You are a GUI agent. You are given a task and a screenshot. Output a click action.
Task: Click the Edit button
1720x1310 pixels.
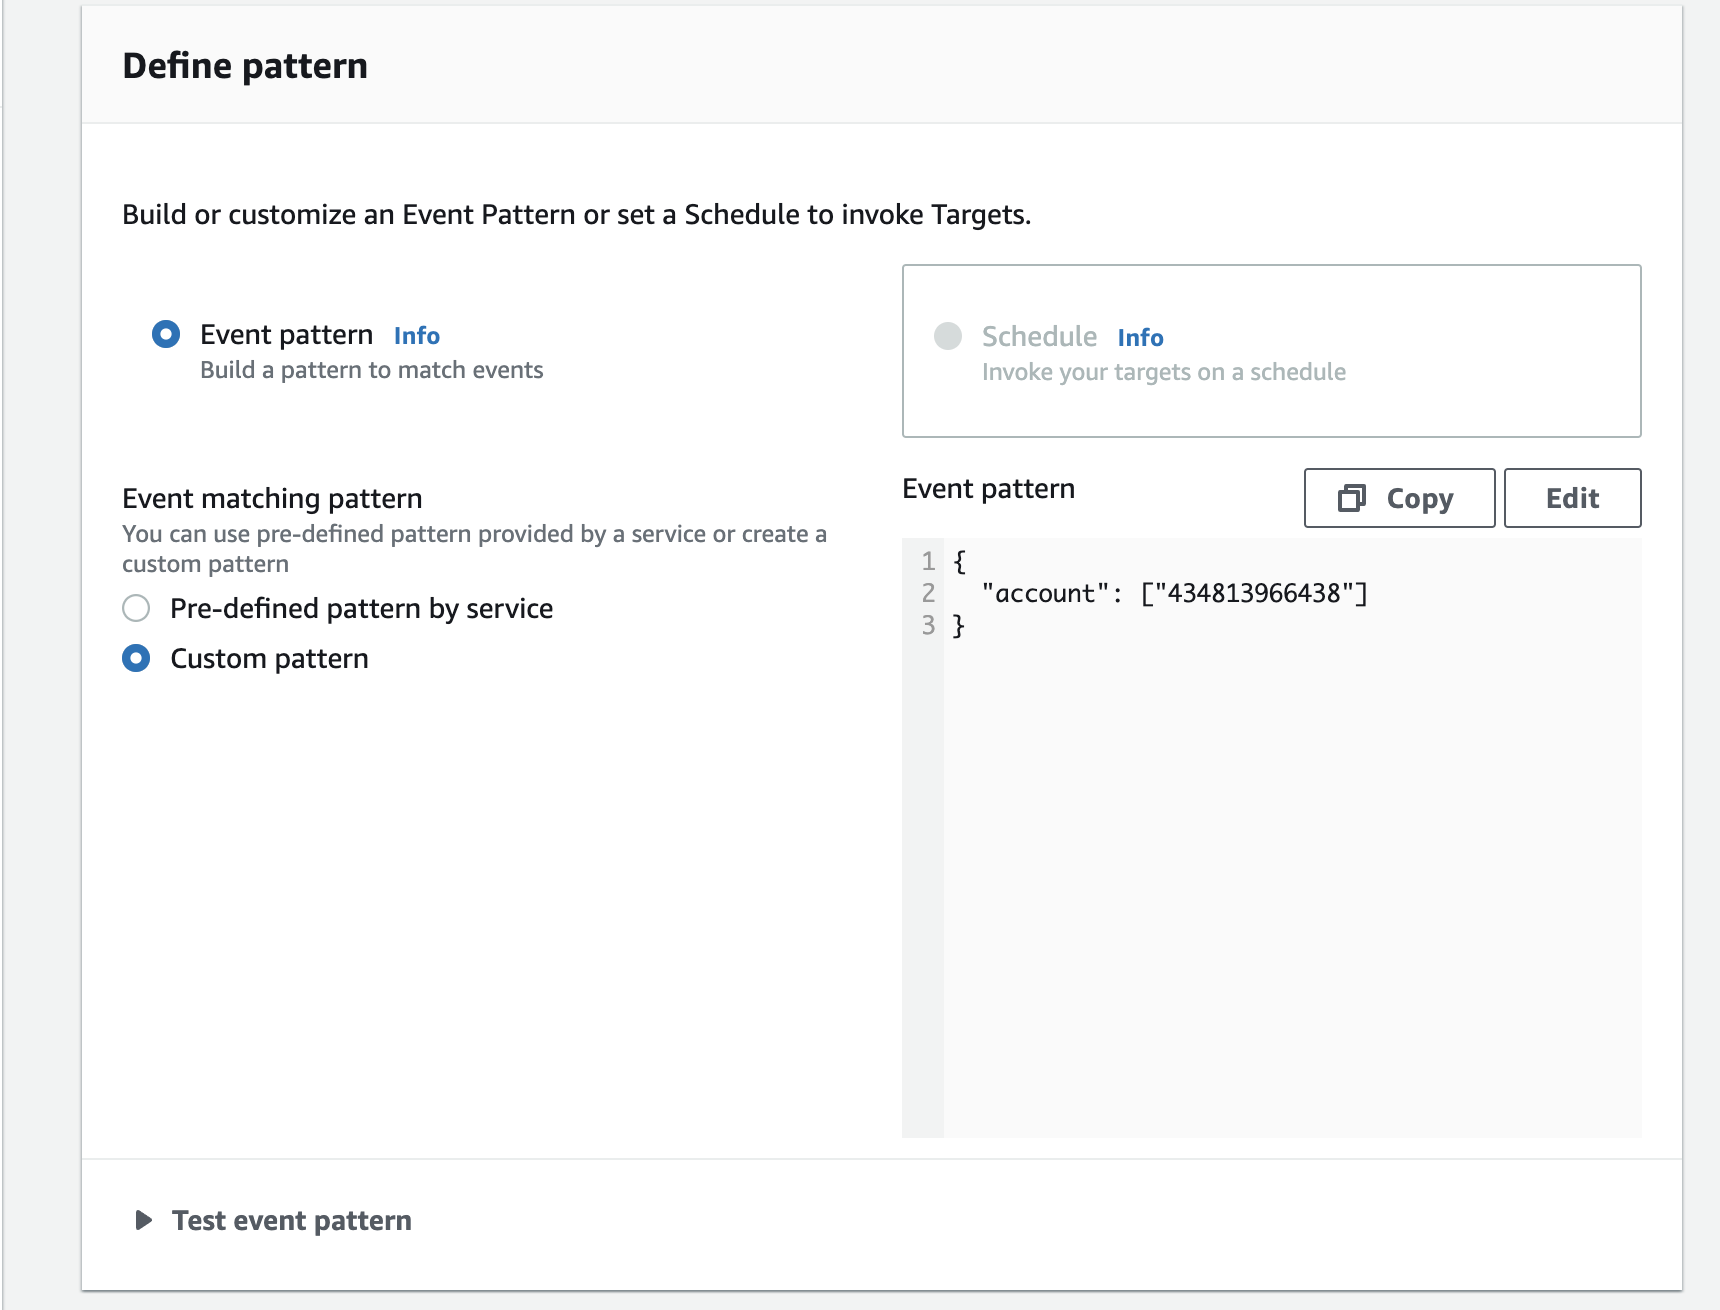point(1572,497)
